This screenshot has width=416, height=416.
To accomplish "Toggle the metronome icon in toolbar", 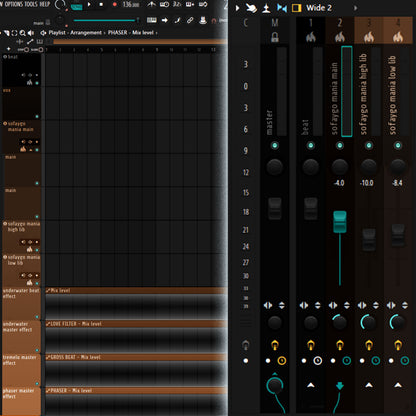I will [152, 4].
